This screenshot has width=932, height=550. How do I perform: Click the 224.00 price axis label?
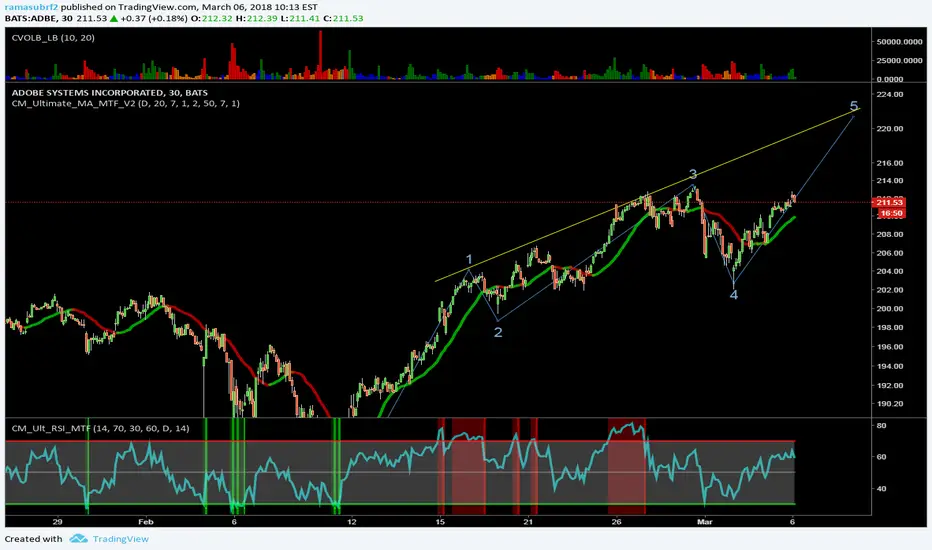click(x=889, y=95)
